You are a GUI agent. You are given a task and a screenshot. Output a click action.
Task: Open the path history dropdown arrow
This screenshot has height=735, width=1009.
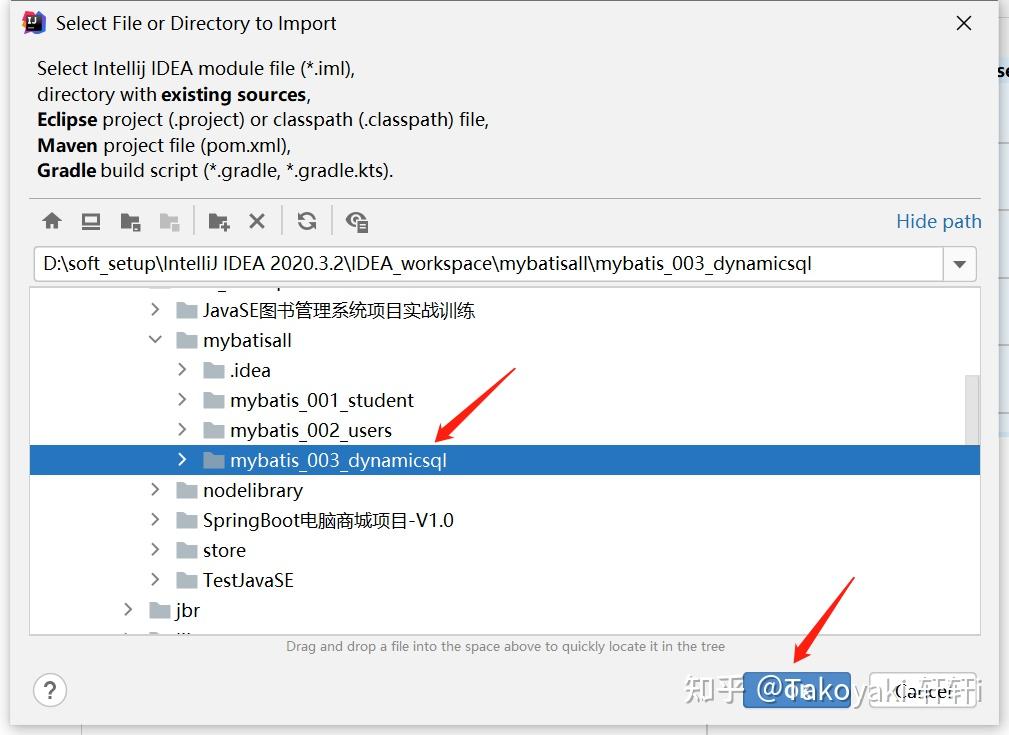tap(959, 263)
